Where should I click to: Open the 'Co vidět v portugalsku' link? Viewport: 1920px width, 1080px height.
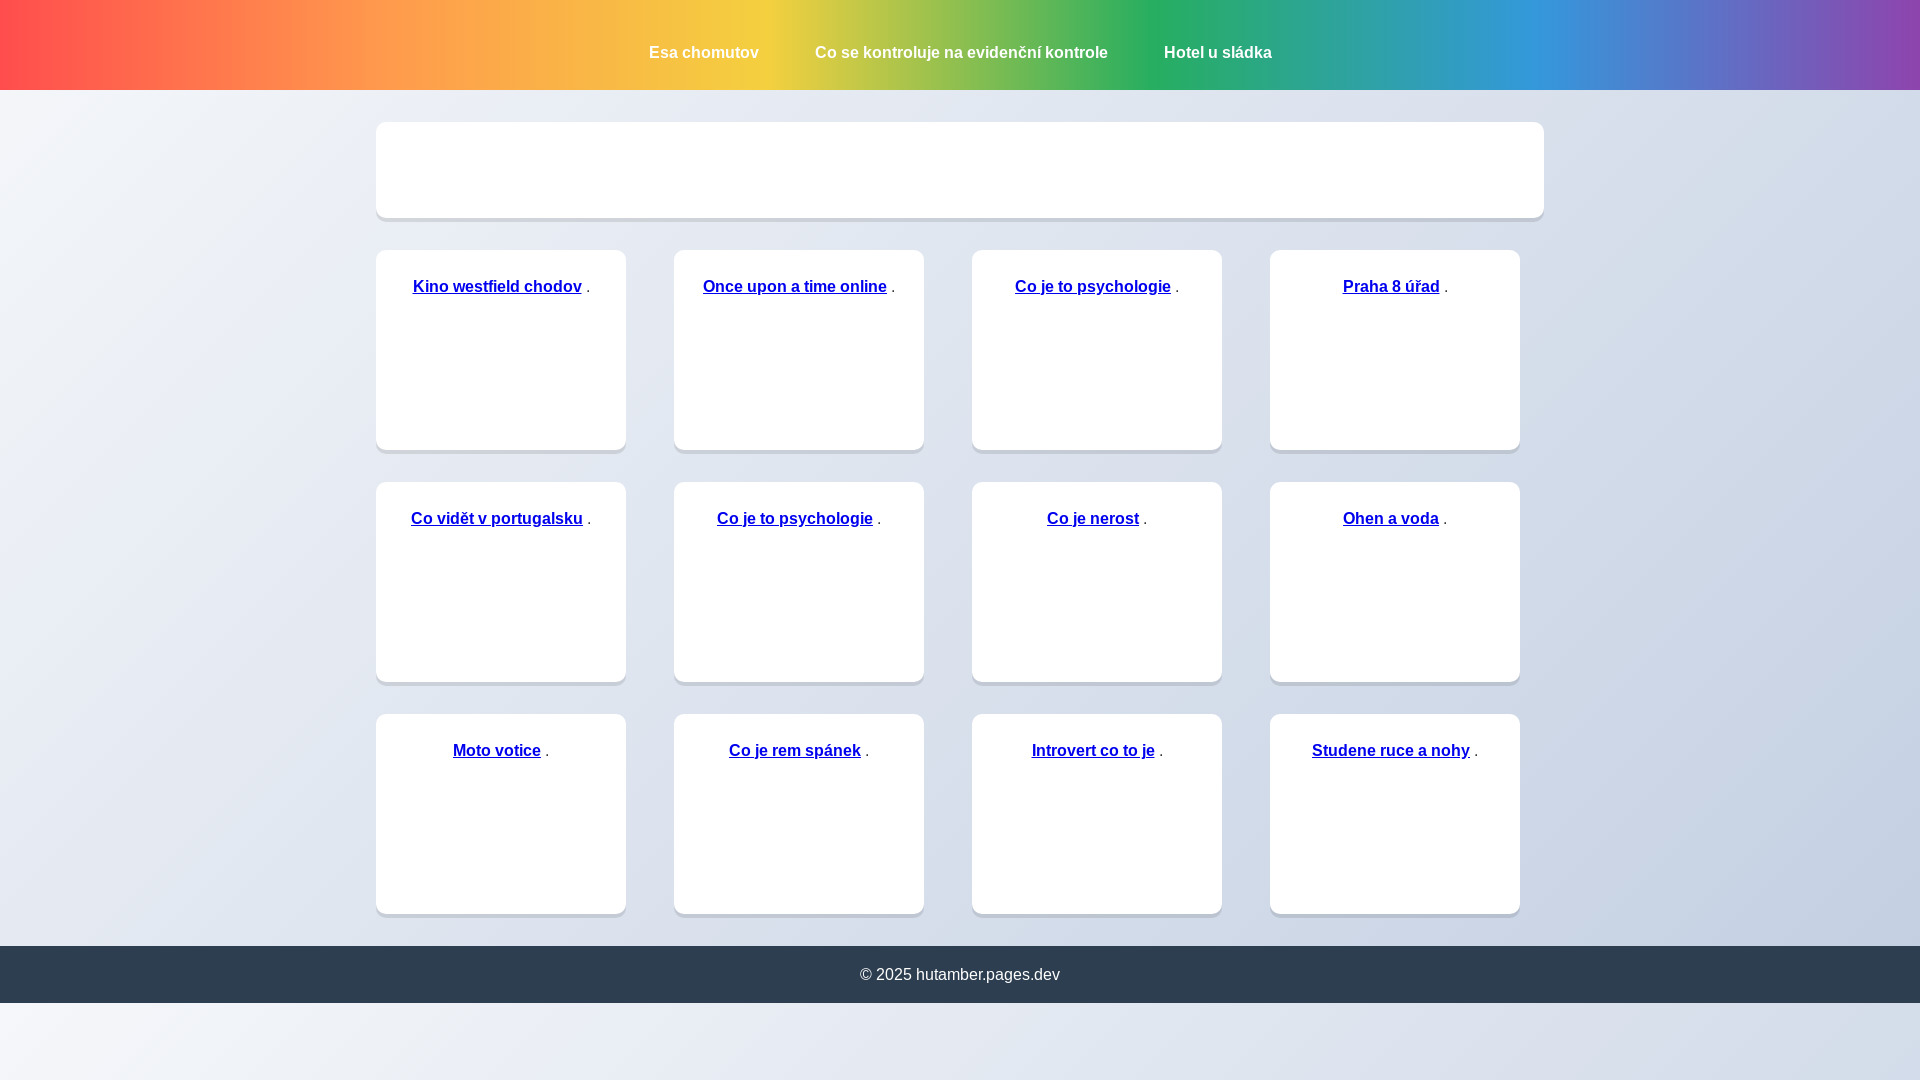496,518
